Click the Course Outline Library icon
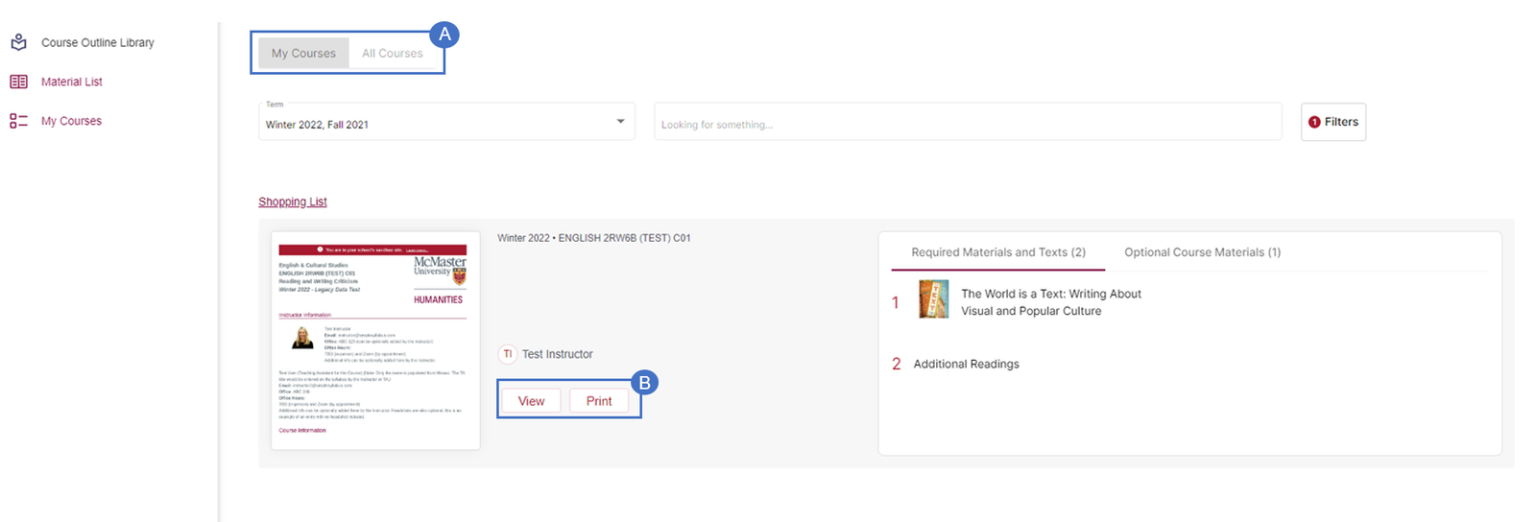The image size is (1536, 522). tap(18, 43)
